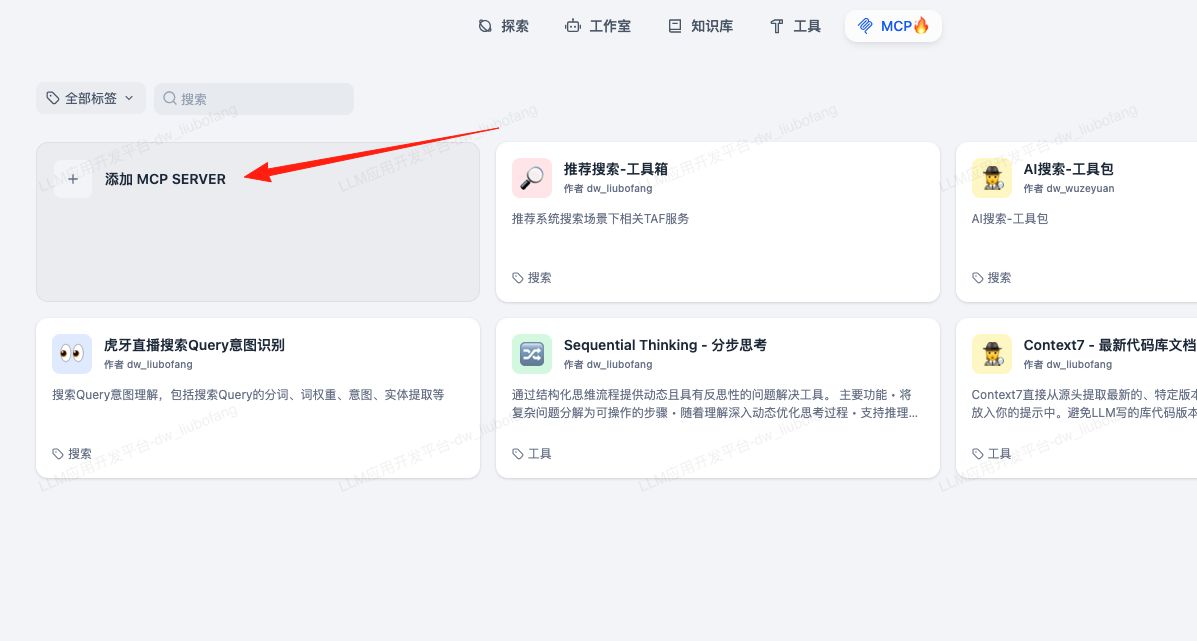
Task: Focus the 搜索 input field
Action: pyautogui.click(x=262, y=99)
